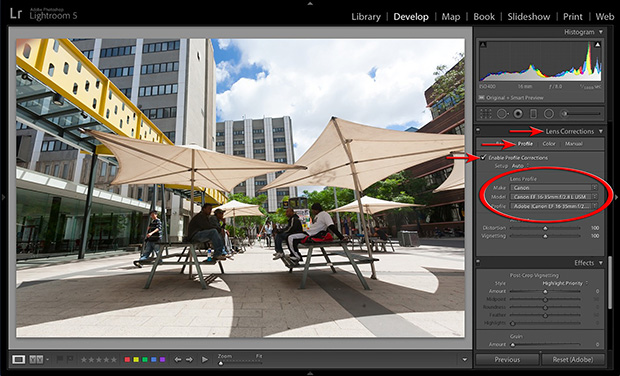The width and height of the screenshot is (620, 376).
Task: Open the lens Make dropdown
Action: tap(554, 187)
